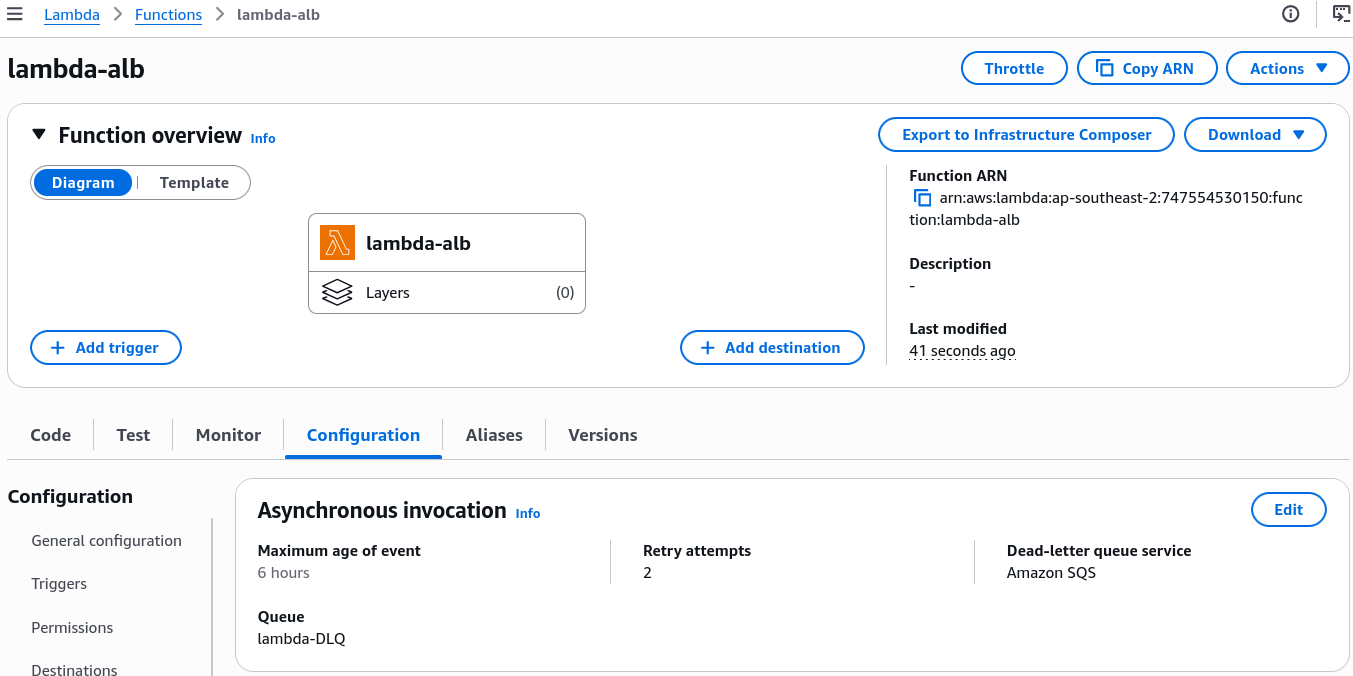
Task: Open the CloudShell icon at top right
Action: 1341,14
